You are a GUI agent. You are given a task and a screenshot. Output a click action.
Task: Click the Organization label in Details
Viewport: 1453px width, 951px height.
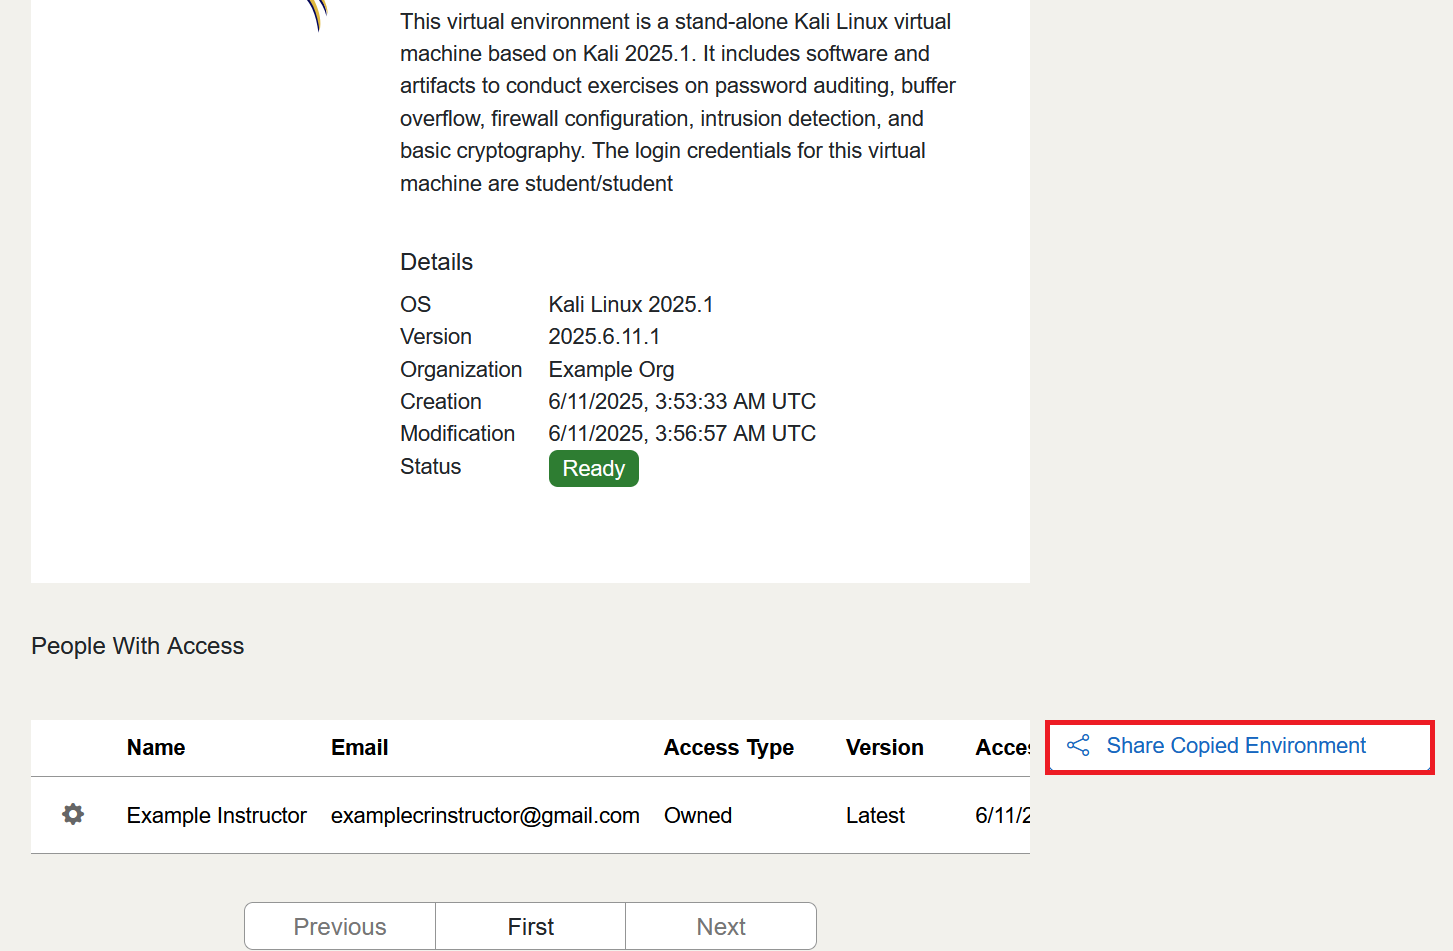click(x=461, y=370)
